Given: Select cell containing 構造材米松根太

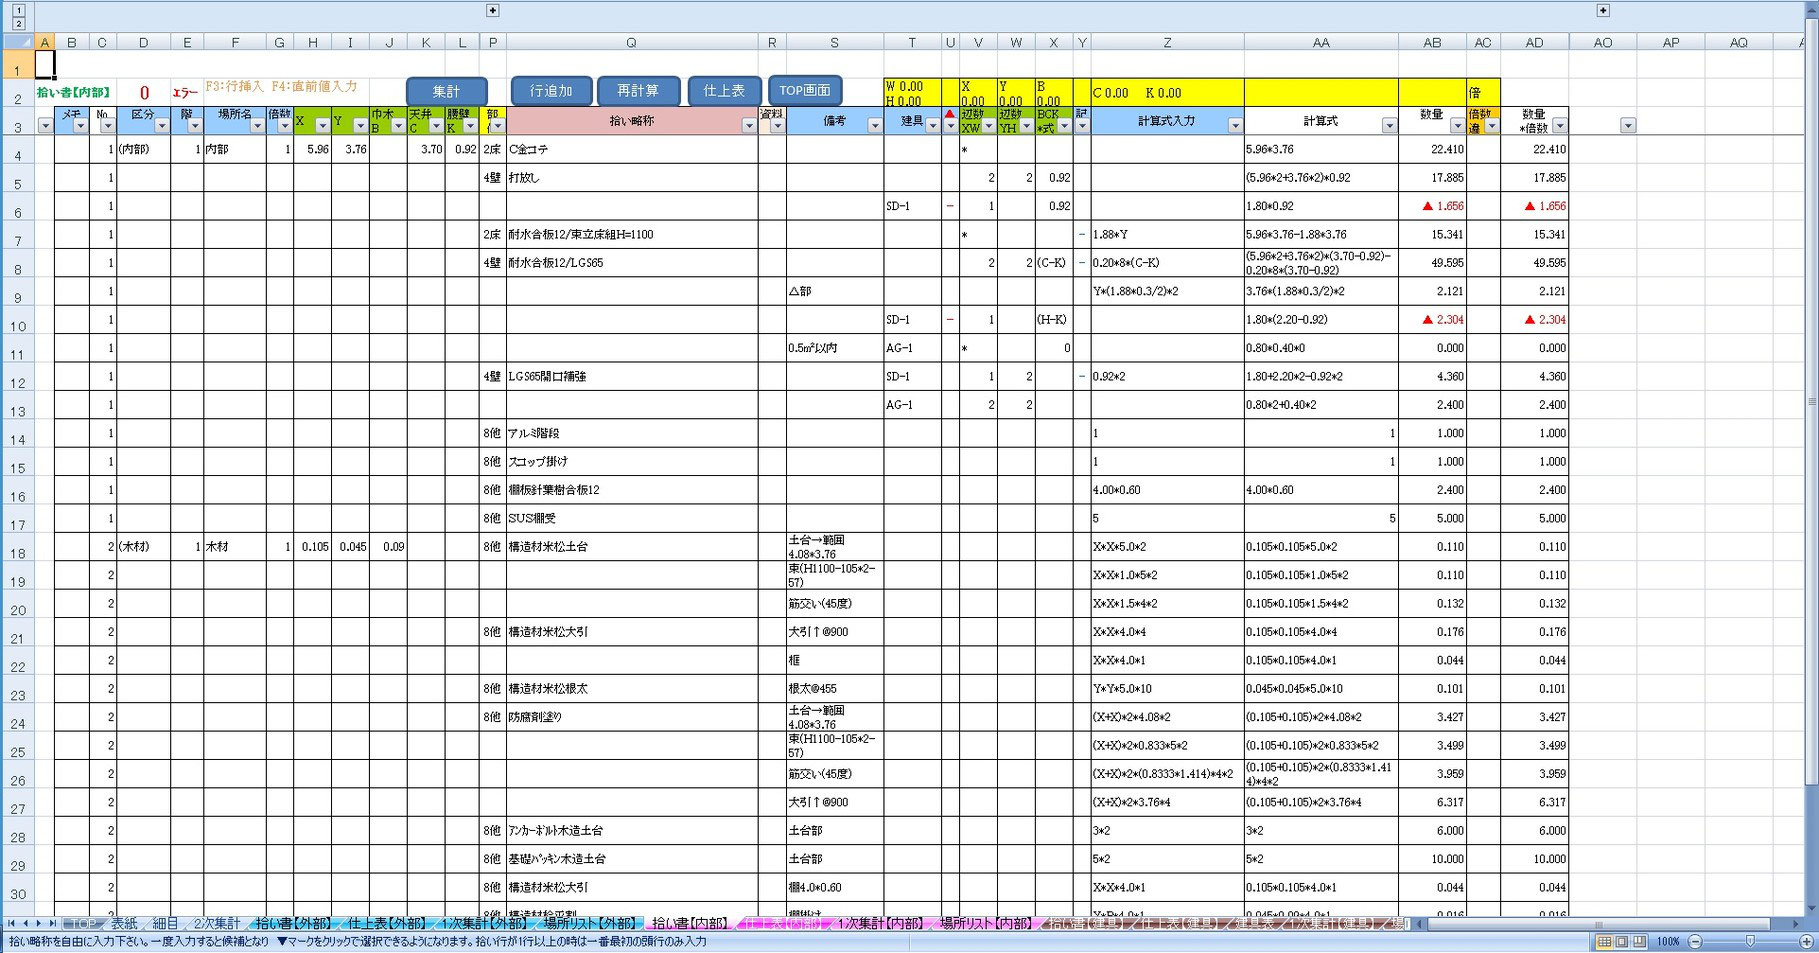Looking at the screenshot, I should click(631, 689).
